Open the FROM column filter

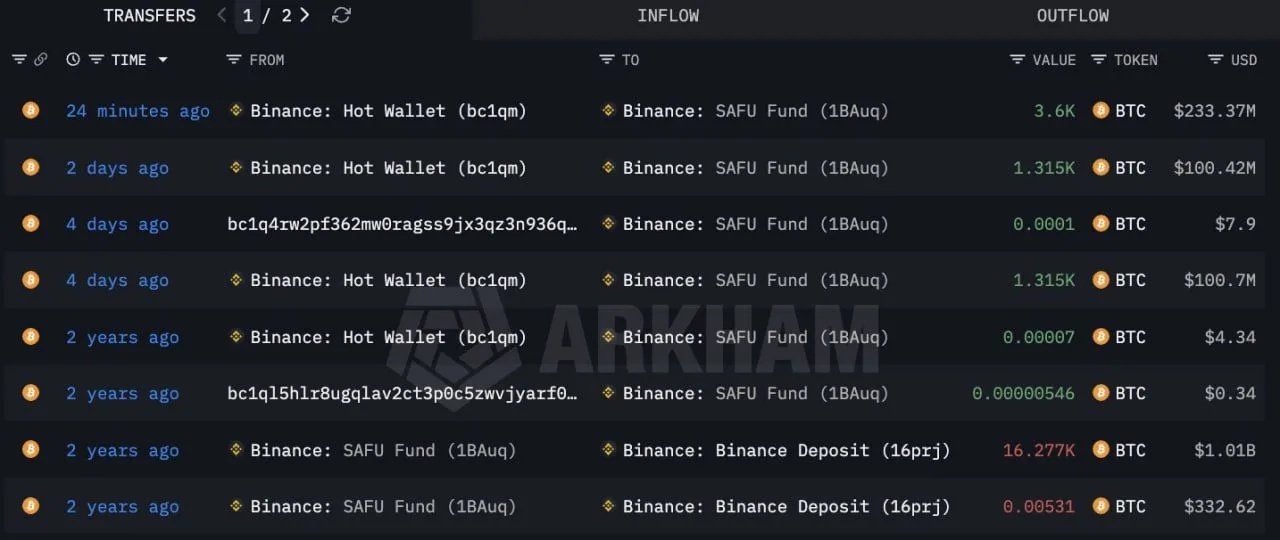pos(234,60)
